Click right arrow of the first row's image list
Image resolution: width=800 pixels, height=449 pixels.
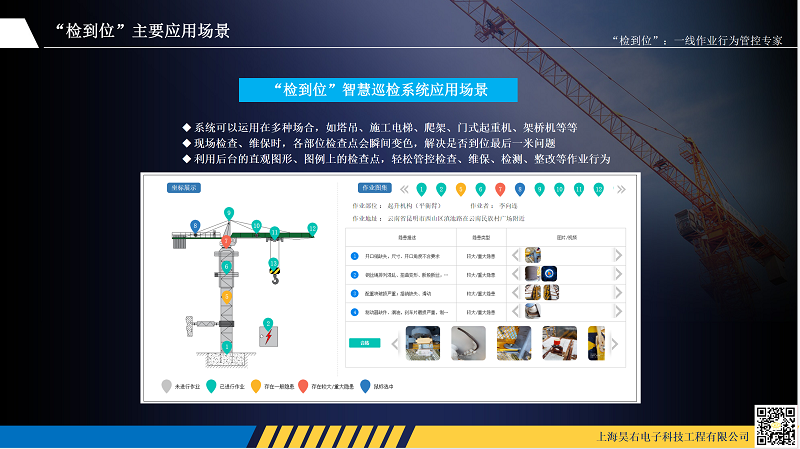pos(618,255)
